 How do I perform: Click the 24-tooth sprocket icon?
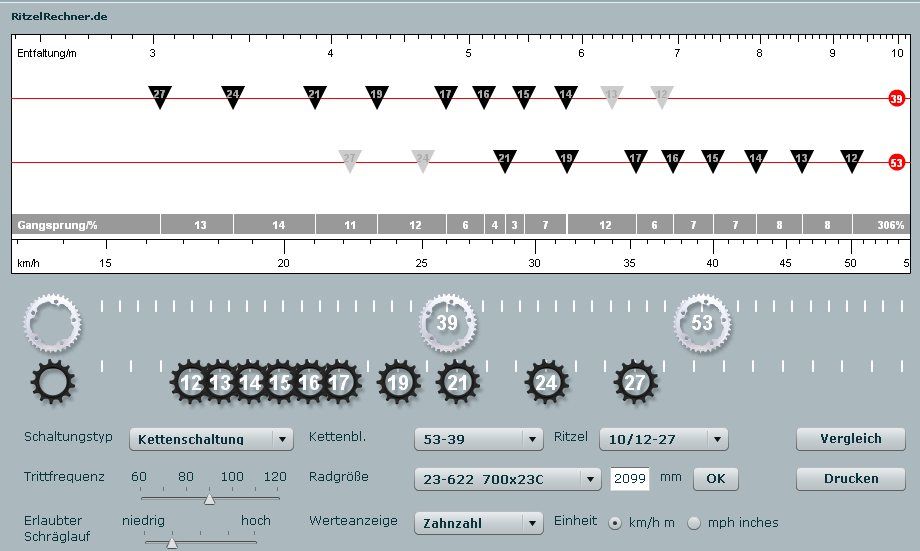coord(546,382)
